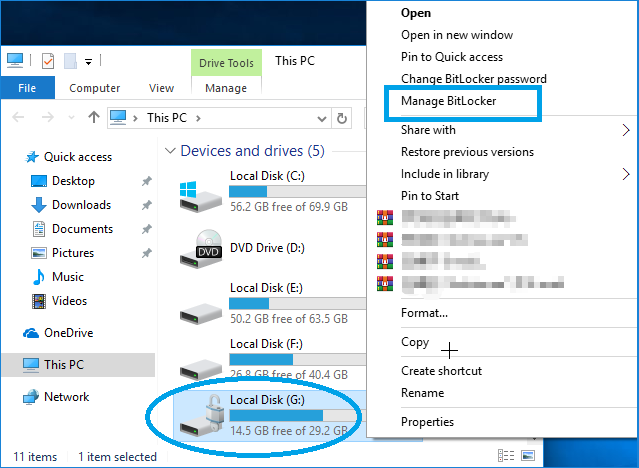The image size is (639, 468).
Task: Choose Rename in the context menu
Action: [x=423, y=393]
